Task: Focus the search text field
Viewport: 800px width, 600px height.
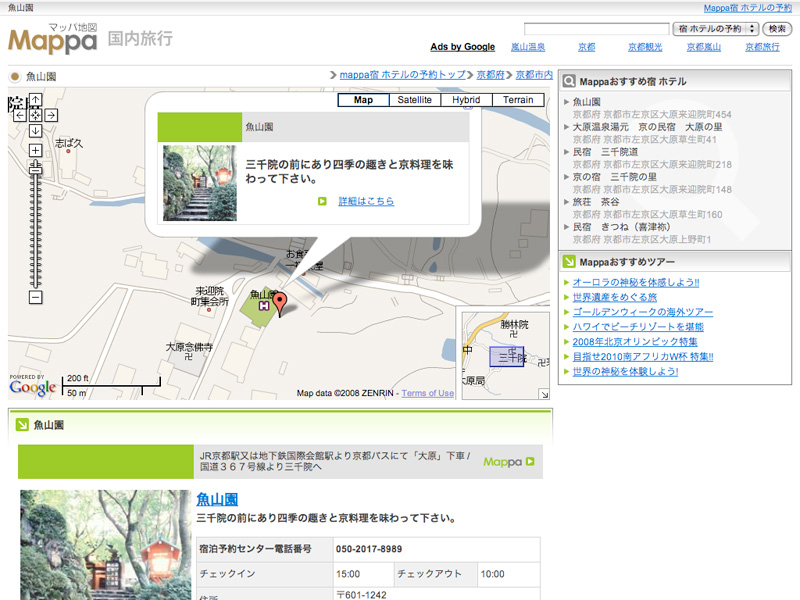Action: 596,29
